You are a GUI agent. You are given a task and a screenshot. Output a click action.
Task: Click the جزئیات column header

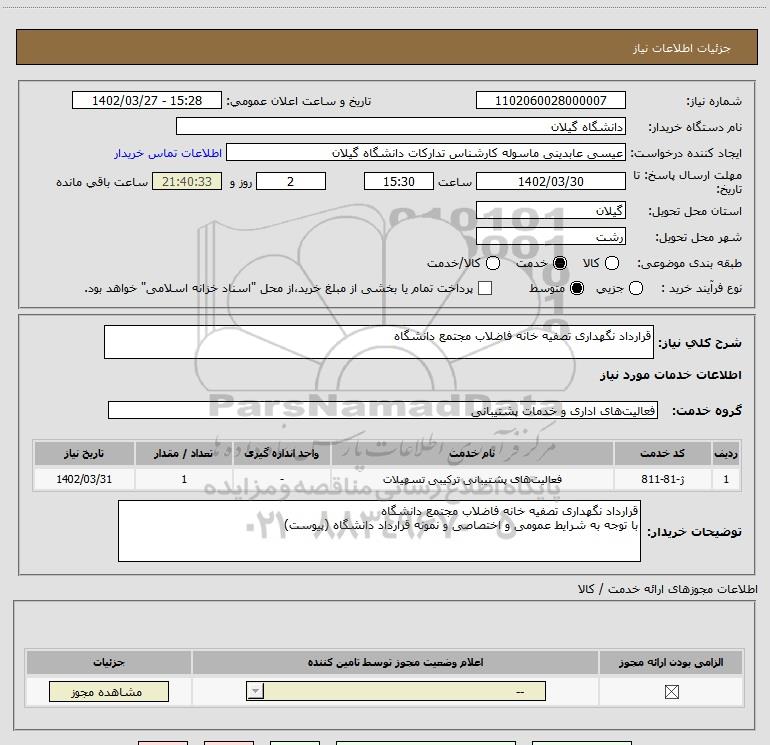(109, 662)
